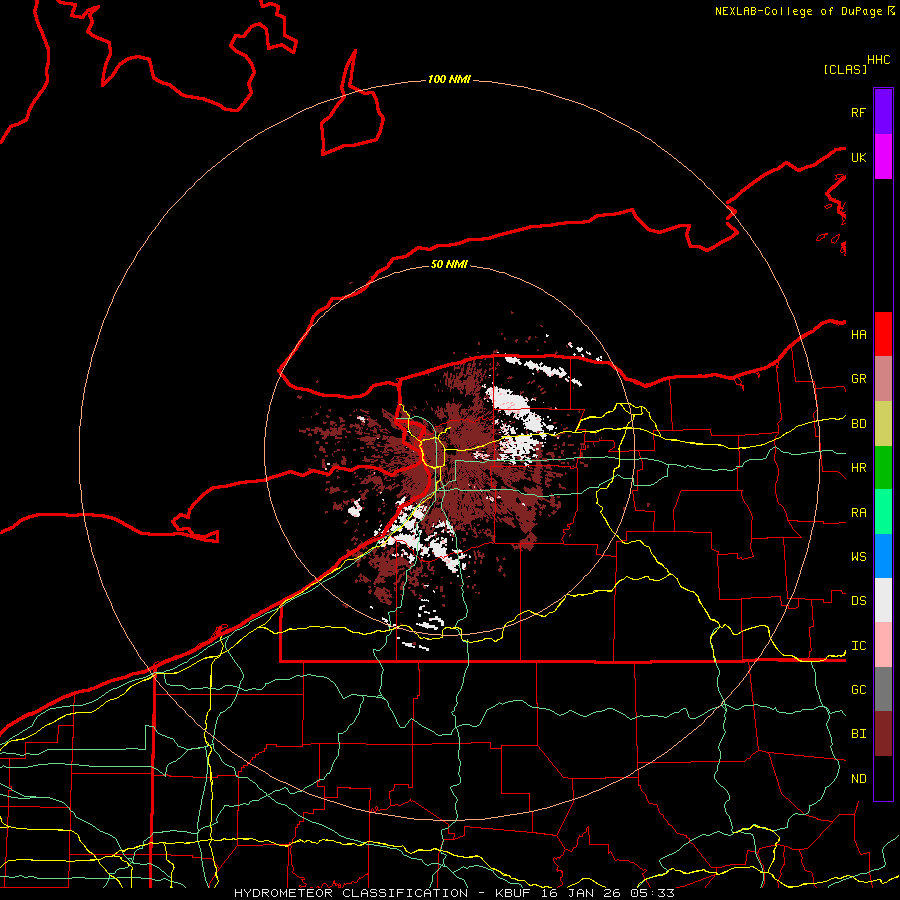Click the ND legend label
900x900 pixels.
click(x=858, y=778)
